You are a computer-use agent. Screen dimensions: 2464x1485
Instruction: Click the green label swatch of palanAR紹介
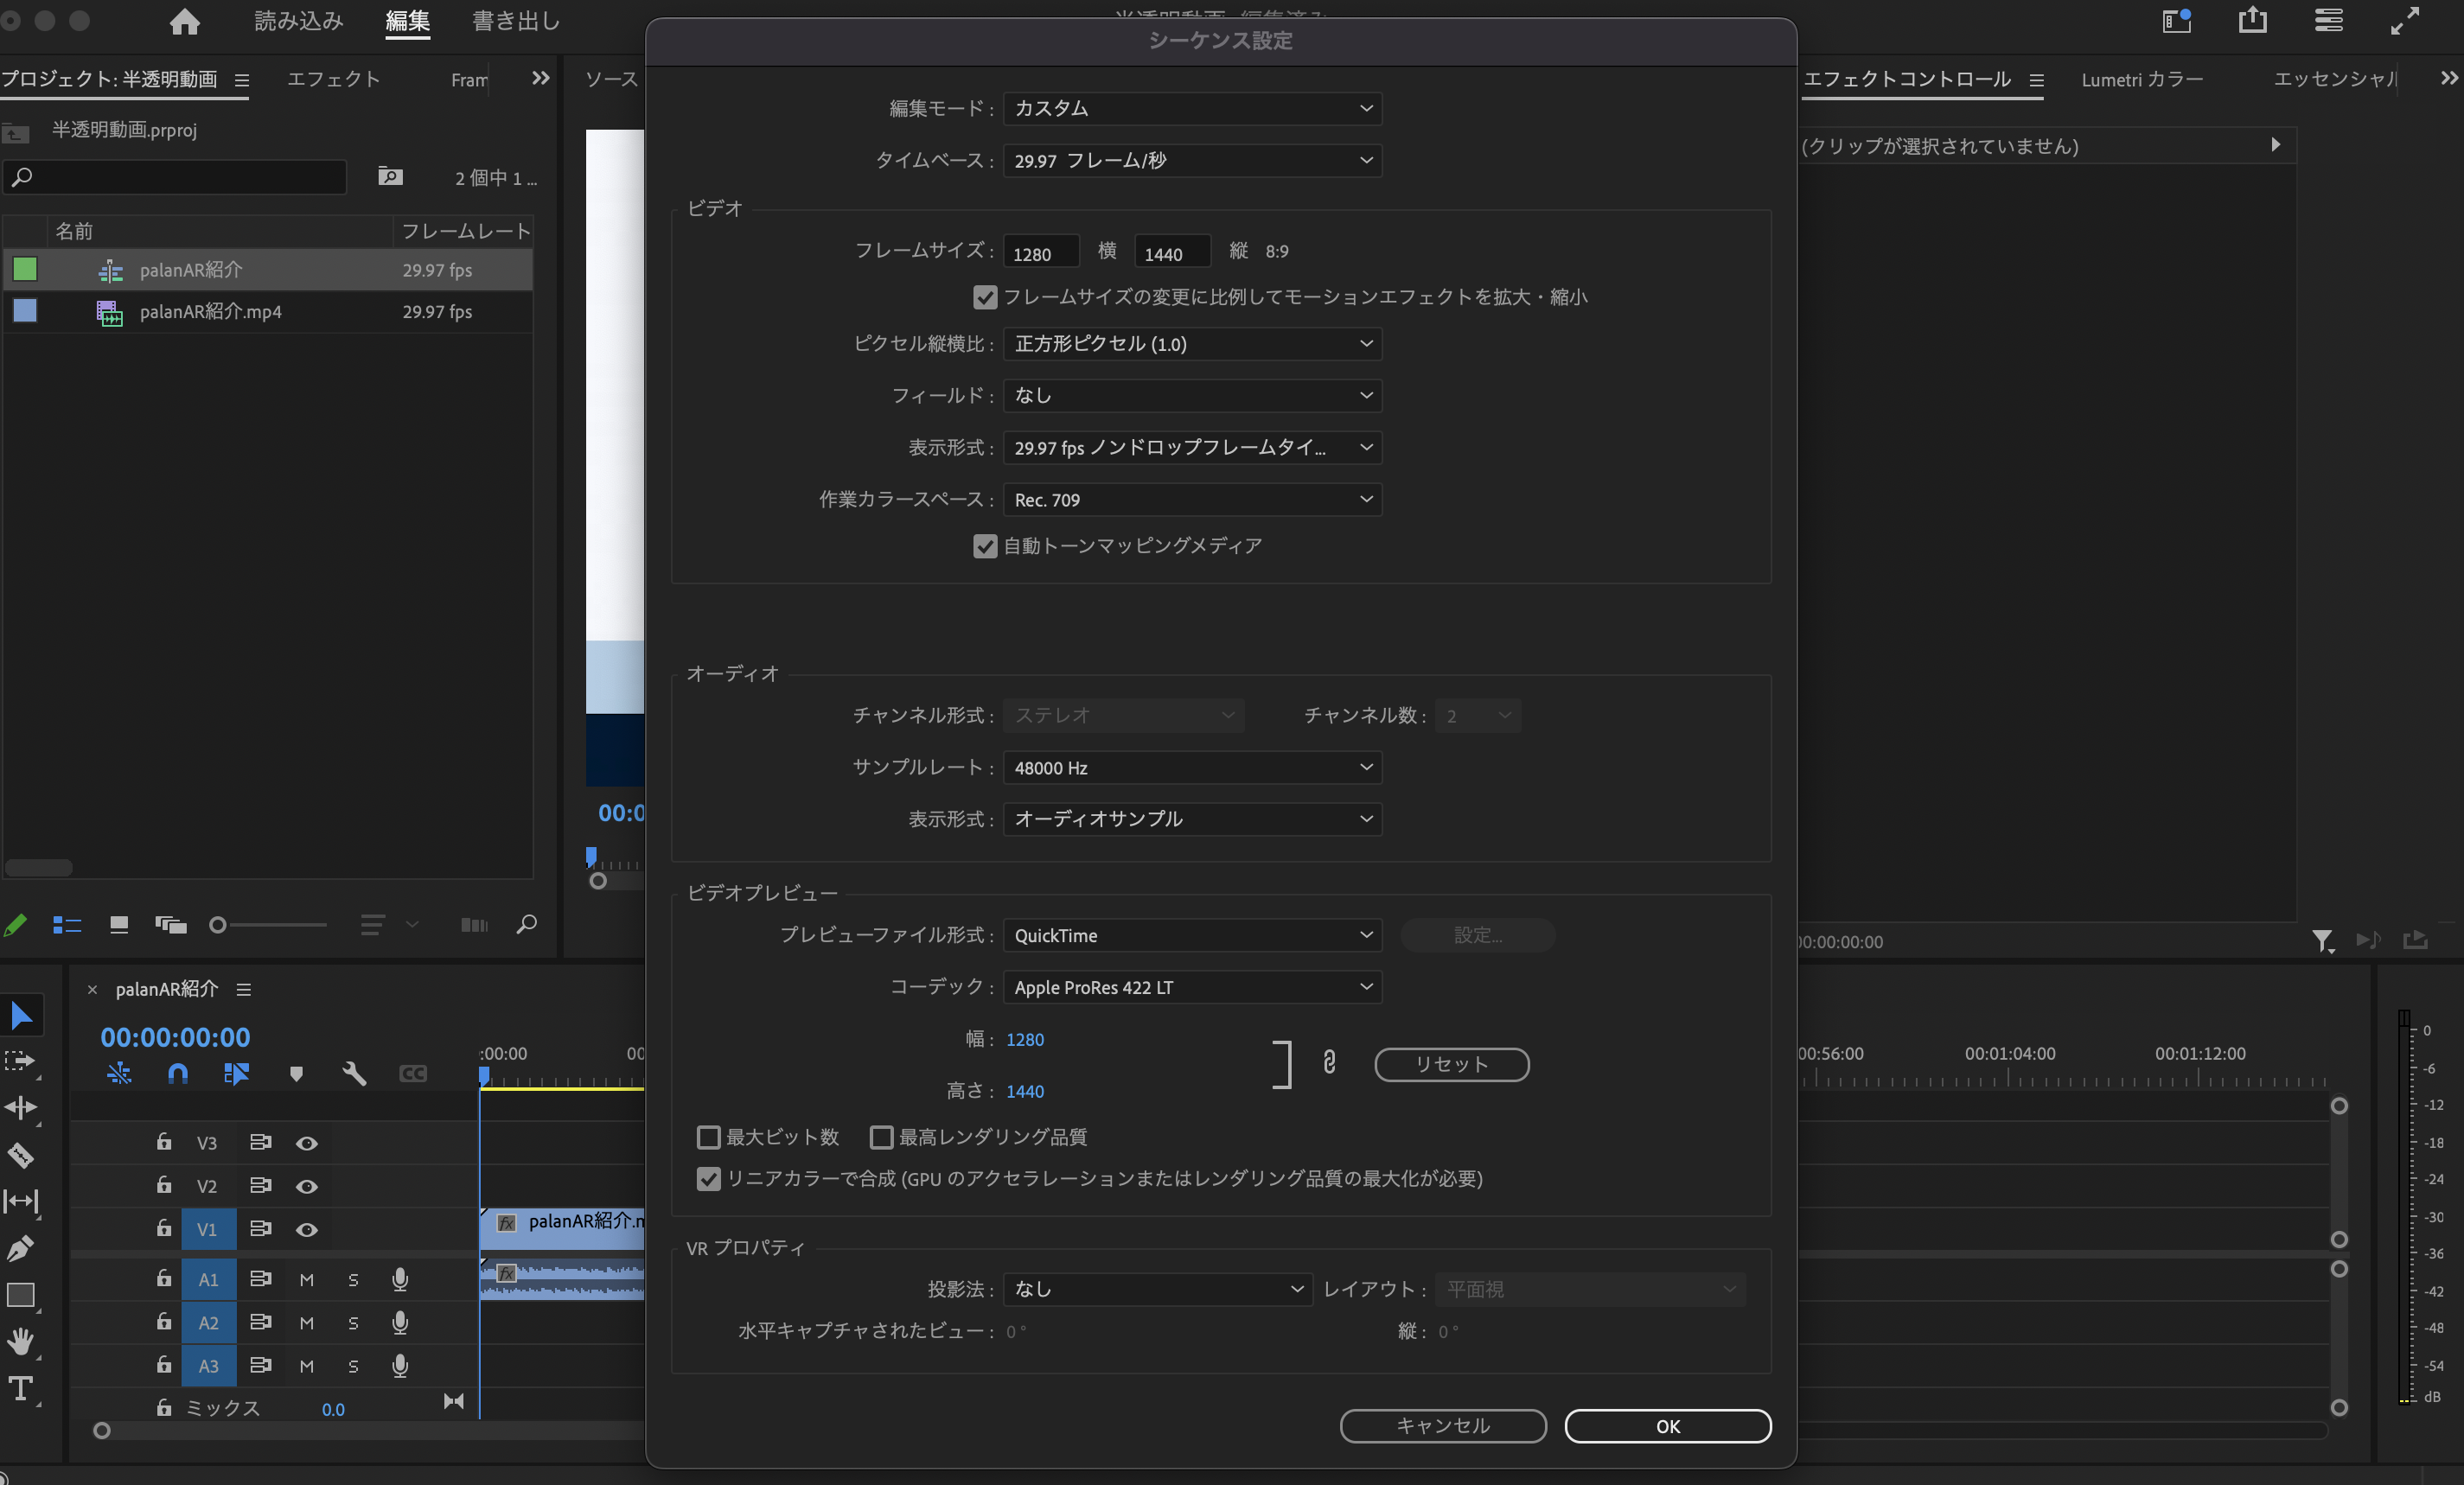click(25, 269)
